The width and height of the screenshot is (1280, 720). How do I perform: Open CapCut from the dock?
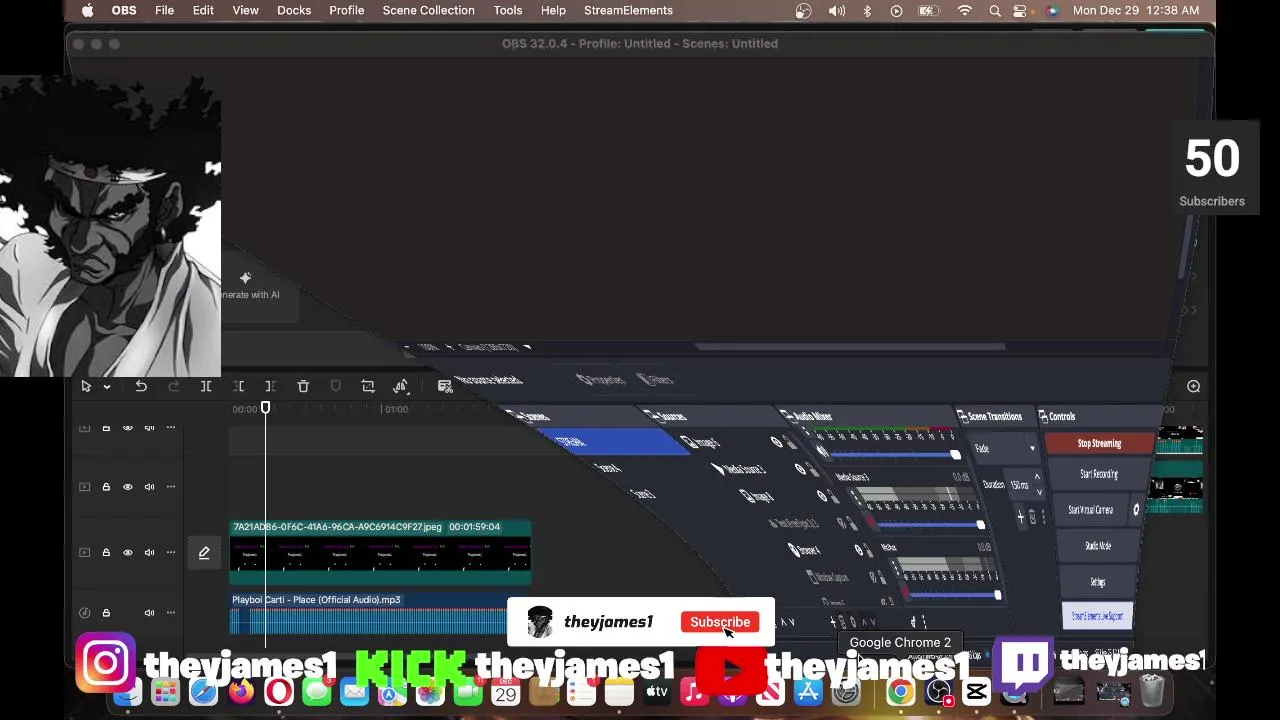tap(977, 692)
